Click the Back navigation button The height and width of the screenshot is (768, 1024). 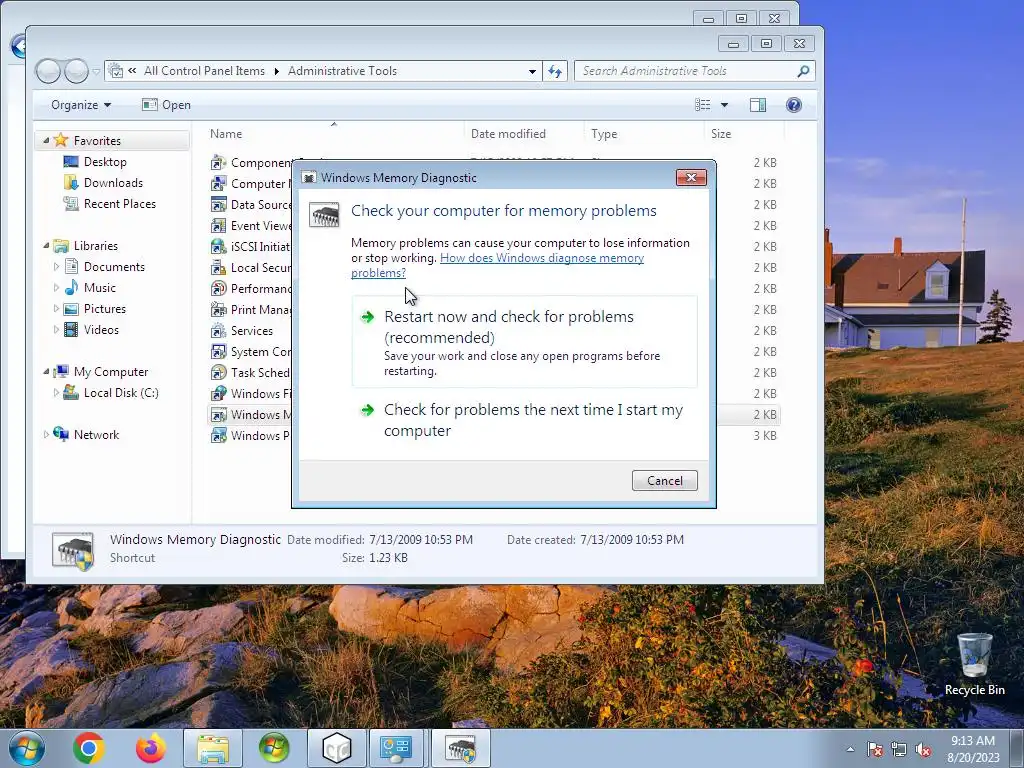[48, 71]
